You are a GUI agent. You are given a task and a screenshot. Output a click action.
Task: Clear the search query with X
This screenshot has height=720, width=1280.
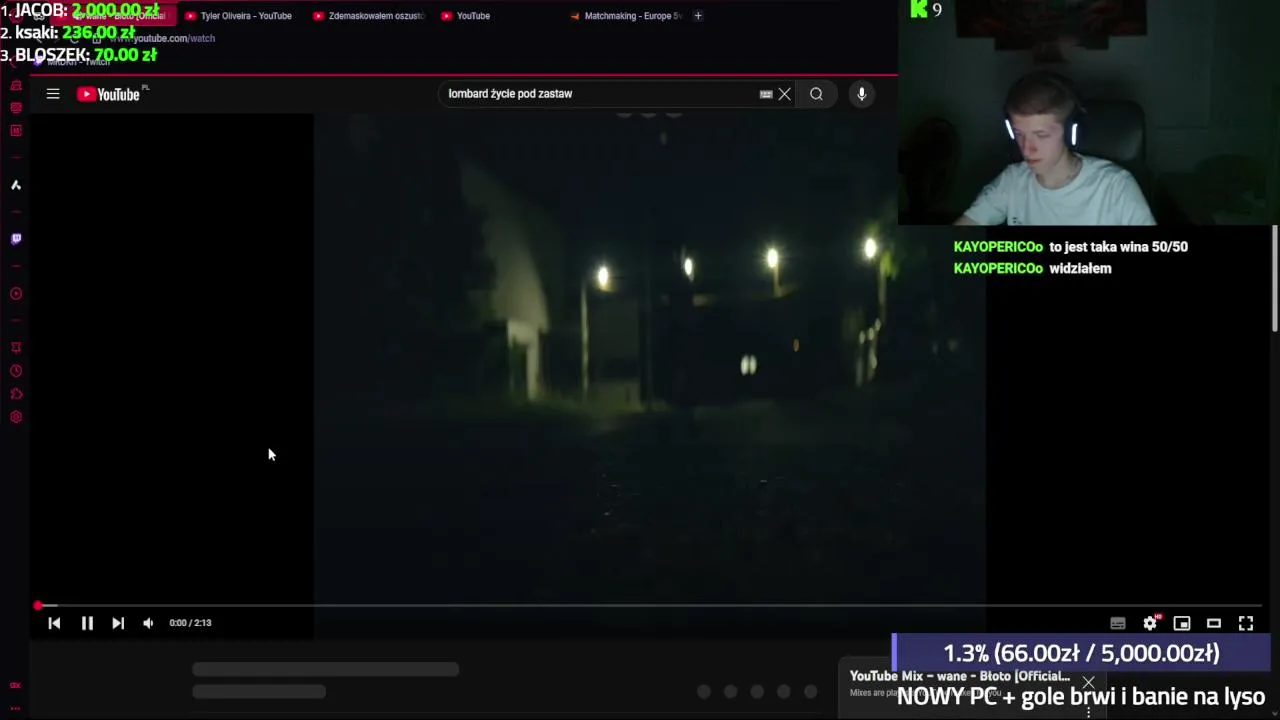click(785, 94)
